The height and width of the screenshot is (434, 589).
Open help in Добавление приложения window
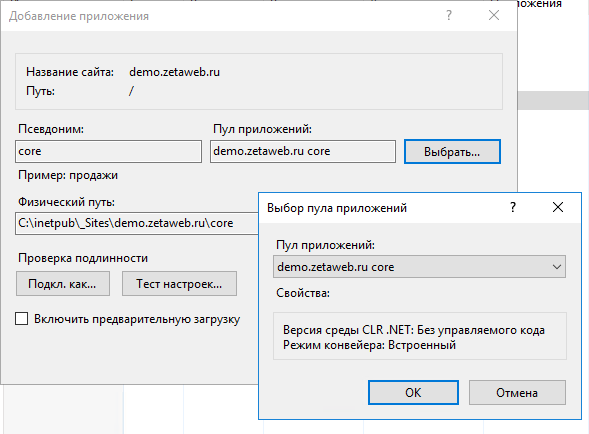pyautogui.click(x=449, y=15)
